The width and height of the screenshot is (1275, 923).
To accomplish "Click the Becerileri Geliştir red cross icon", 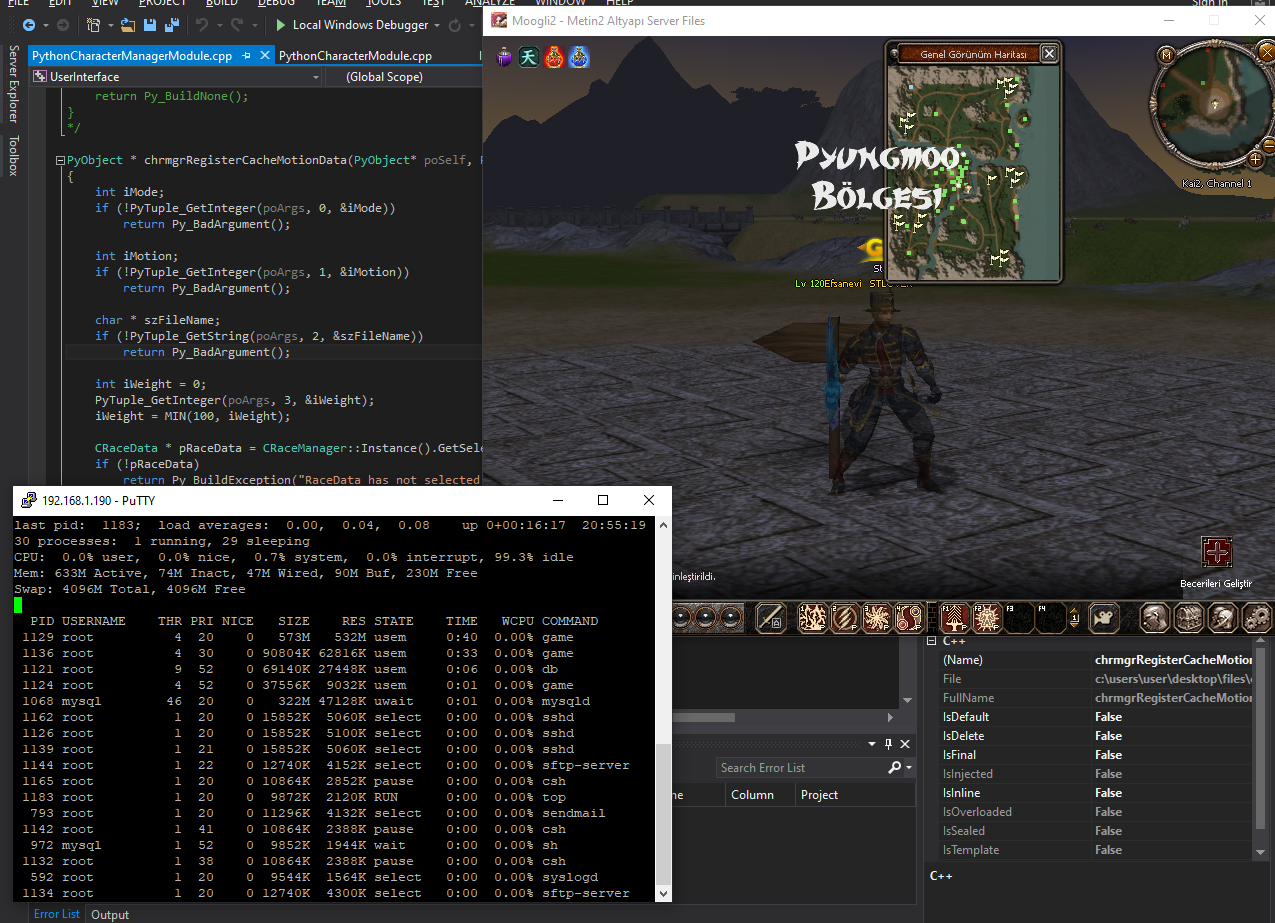I will [1217, 553].
